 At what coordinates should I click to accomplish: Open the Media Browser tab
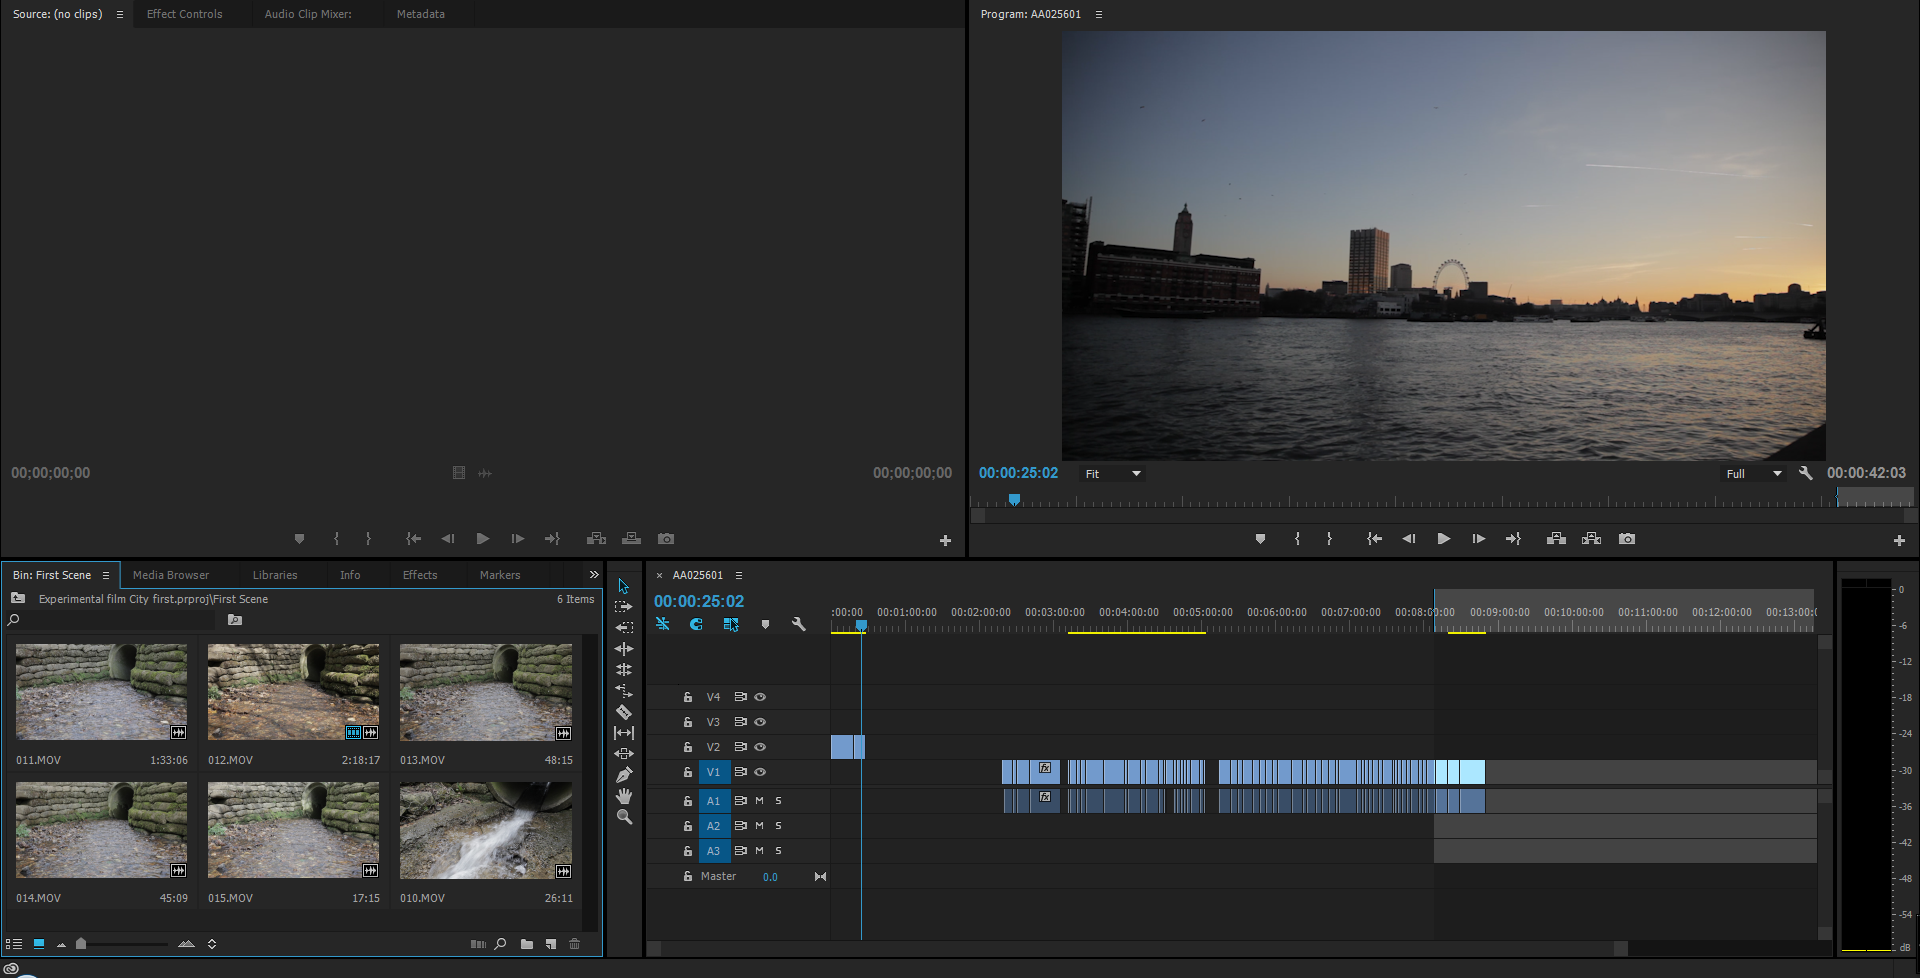click(171, 575)
